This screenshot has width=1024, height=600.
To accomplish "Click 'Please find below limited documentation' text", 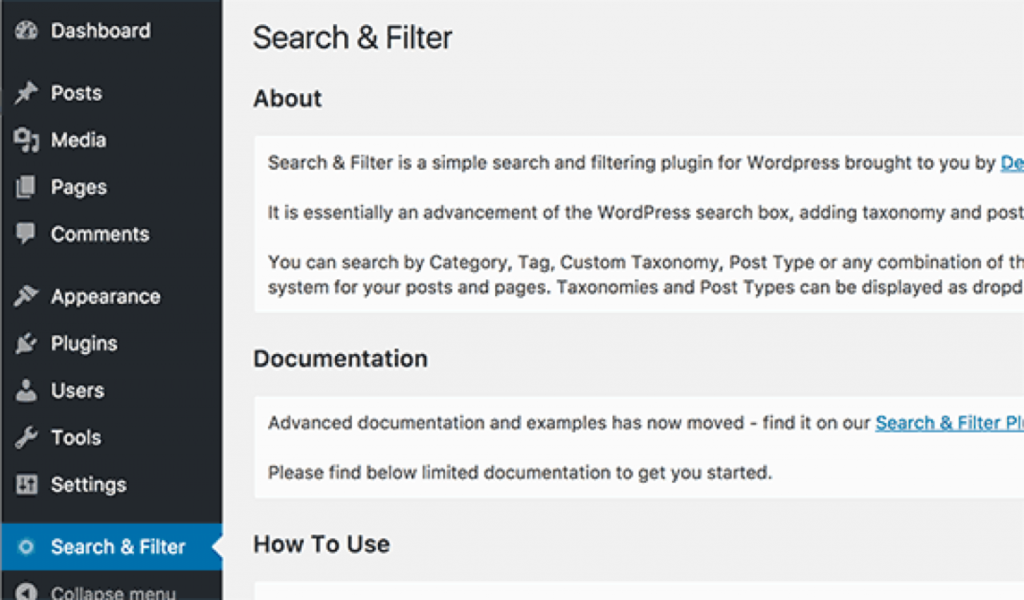I will coord(520,472).
